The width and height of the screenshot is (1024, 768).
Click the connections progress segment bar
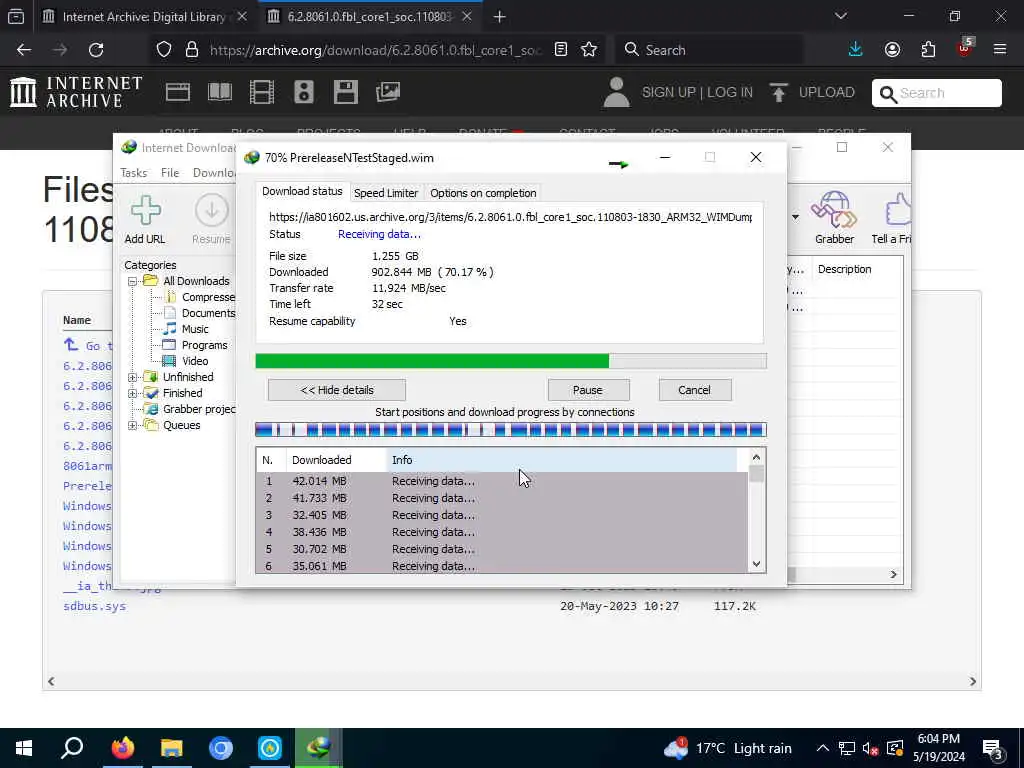[x=511, y=430]
